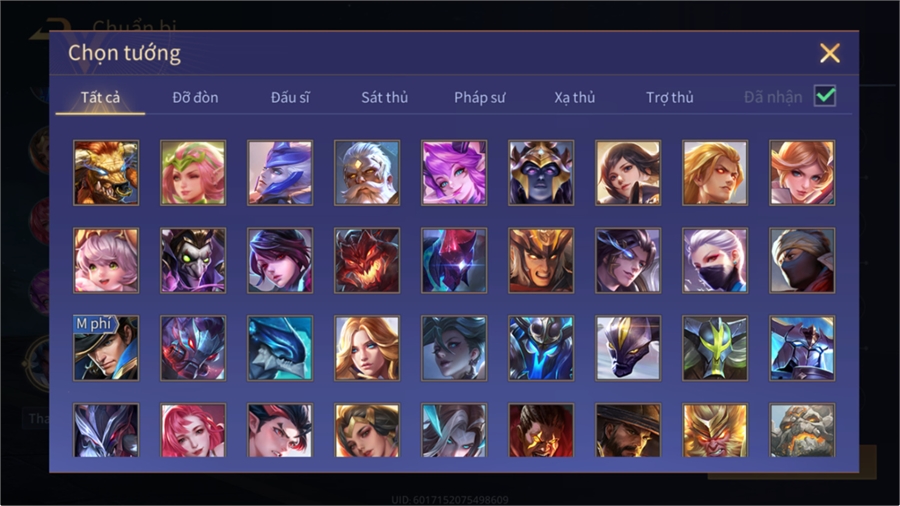900x506 pixels.
Task: Select the plague doctor masked hero
Action: click(x=193, y=260)
